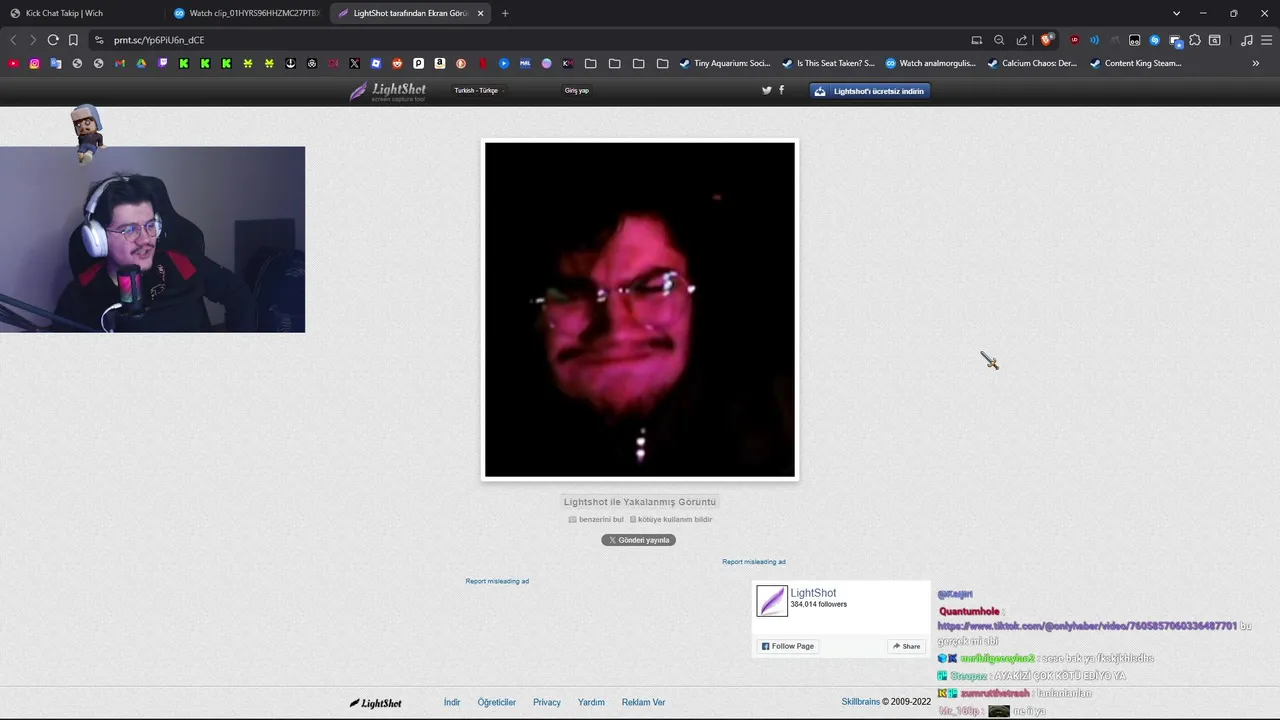Click Report misleading ad link beside footer LightShot logo column
The width and height of the screenshot is (1280, 720).
tap(497, 581)
